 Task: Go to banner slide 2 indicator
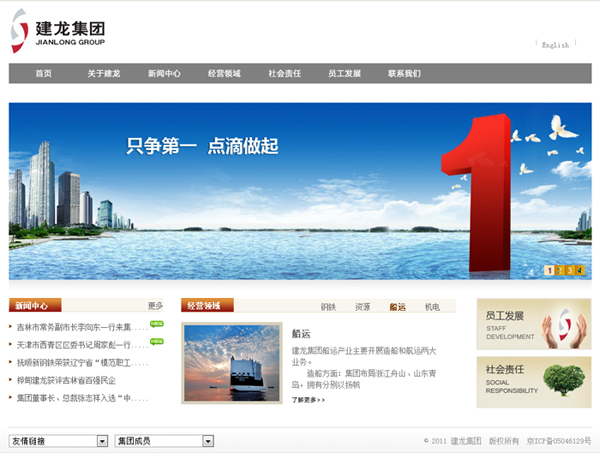pyautogui.click(x=558, y=270)
